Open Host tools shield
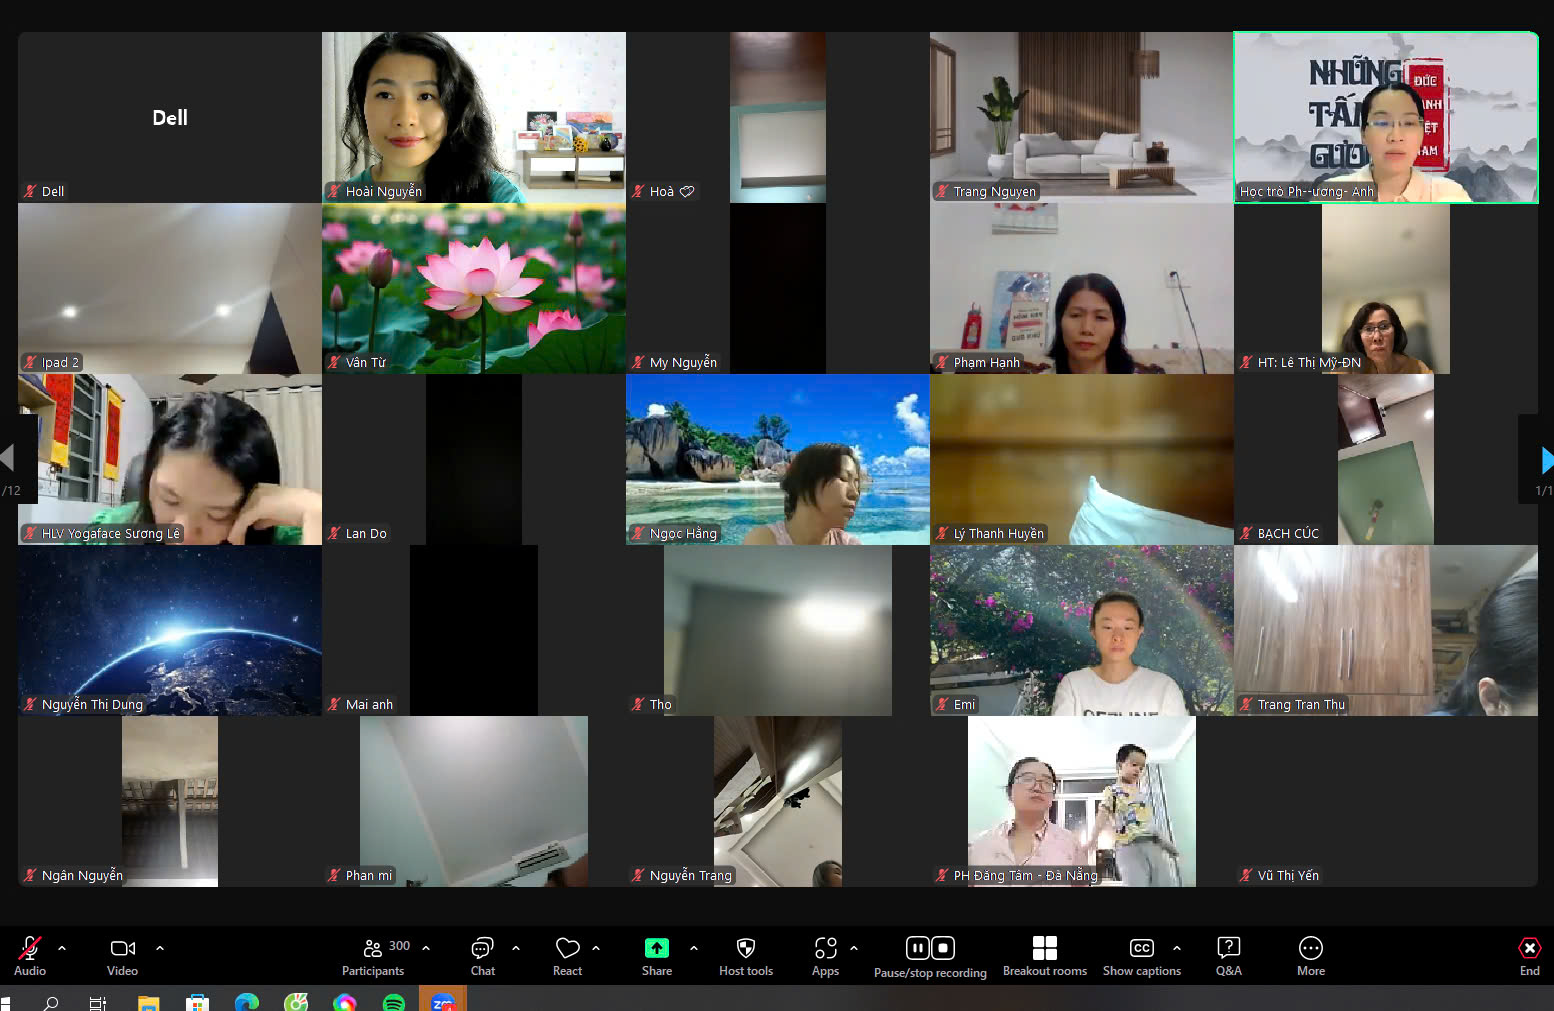 pyautogui.click(x=746, y=956)
